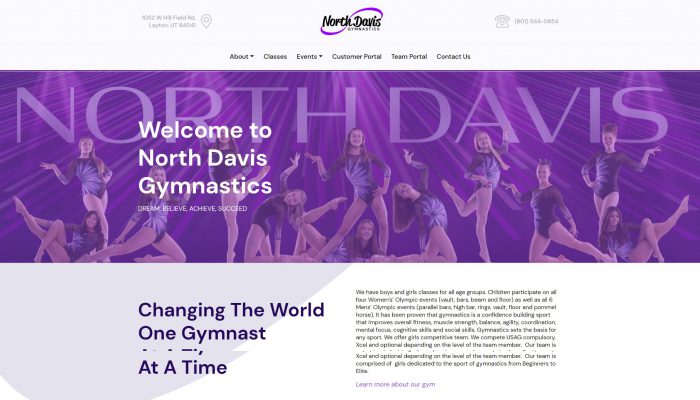The image size is (700, 400).
Task: Click the Hill Field Rd address text
Action: (169, 21)
